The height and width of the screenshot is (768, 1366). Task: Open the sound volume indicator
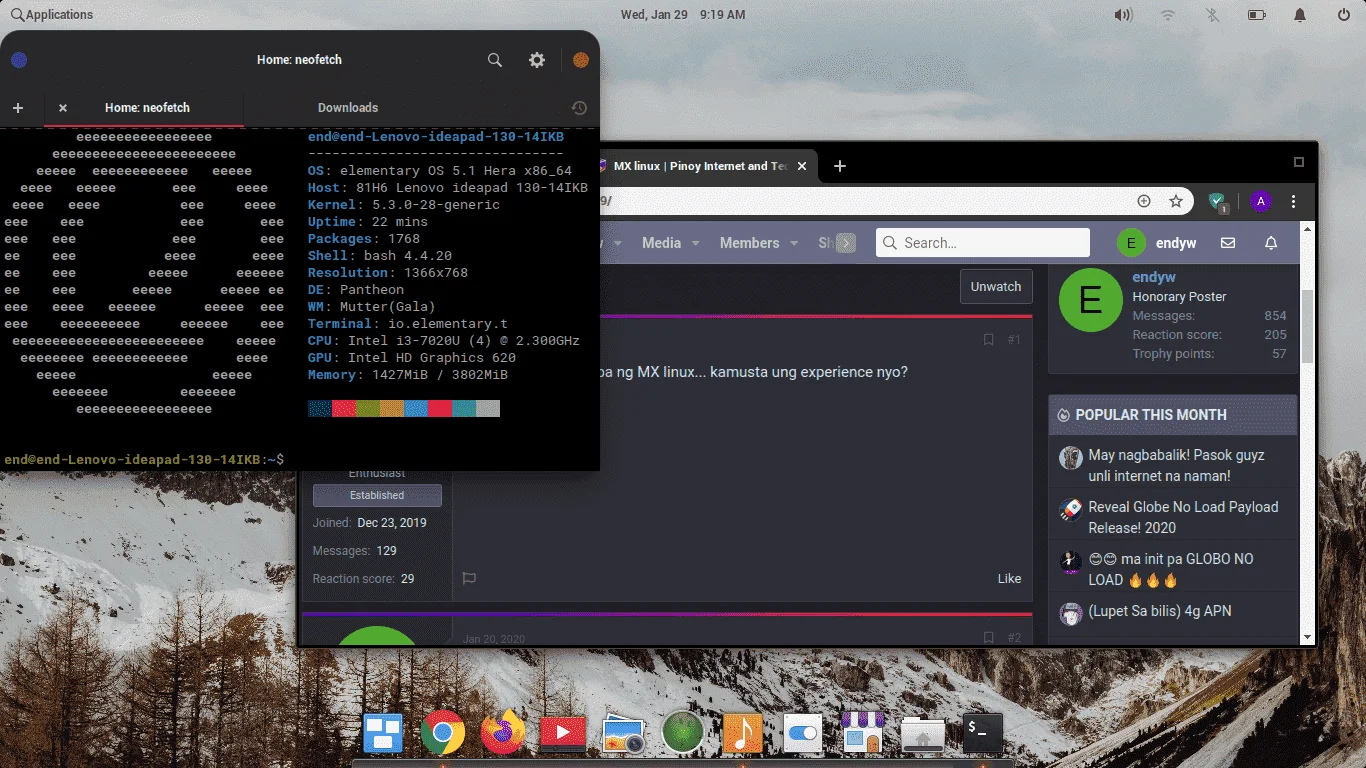1123,15
